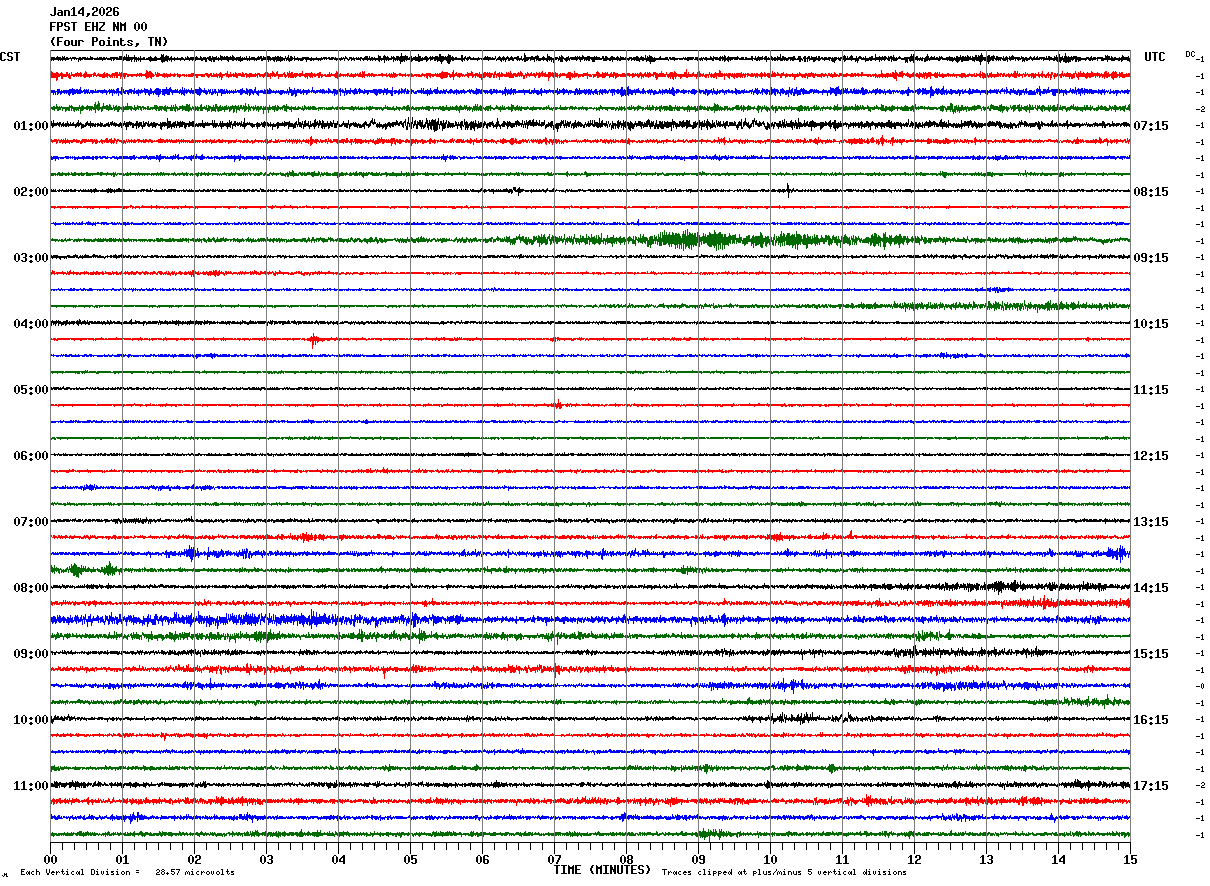The width and height of the screenshot is (1210, 886).
Task: Click the 07:15 UTC time label
Action: click(x=1152, y=126)
